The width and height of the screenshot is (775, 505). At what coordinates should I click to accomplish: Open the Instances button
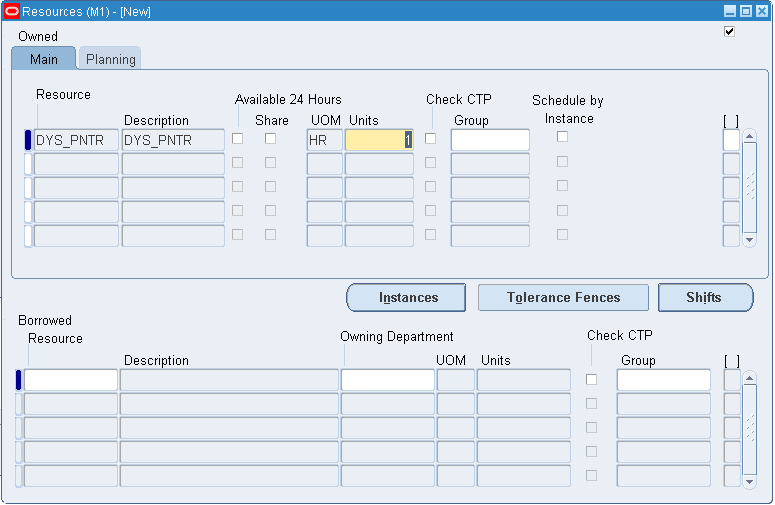[x=406, y=297]
